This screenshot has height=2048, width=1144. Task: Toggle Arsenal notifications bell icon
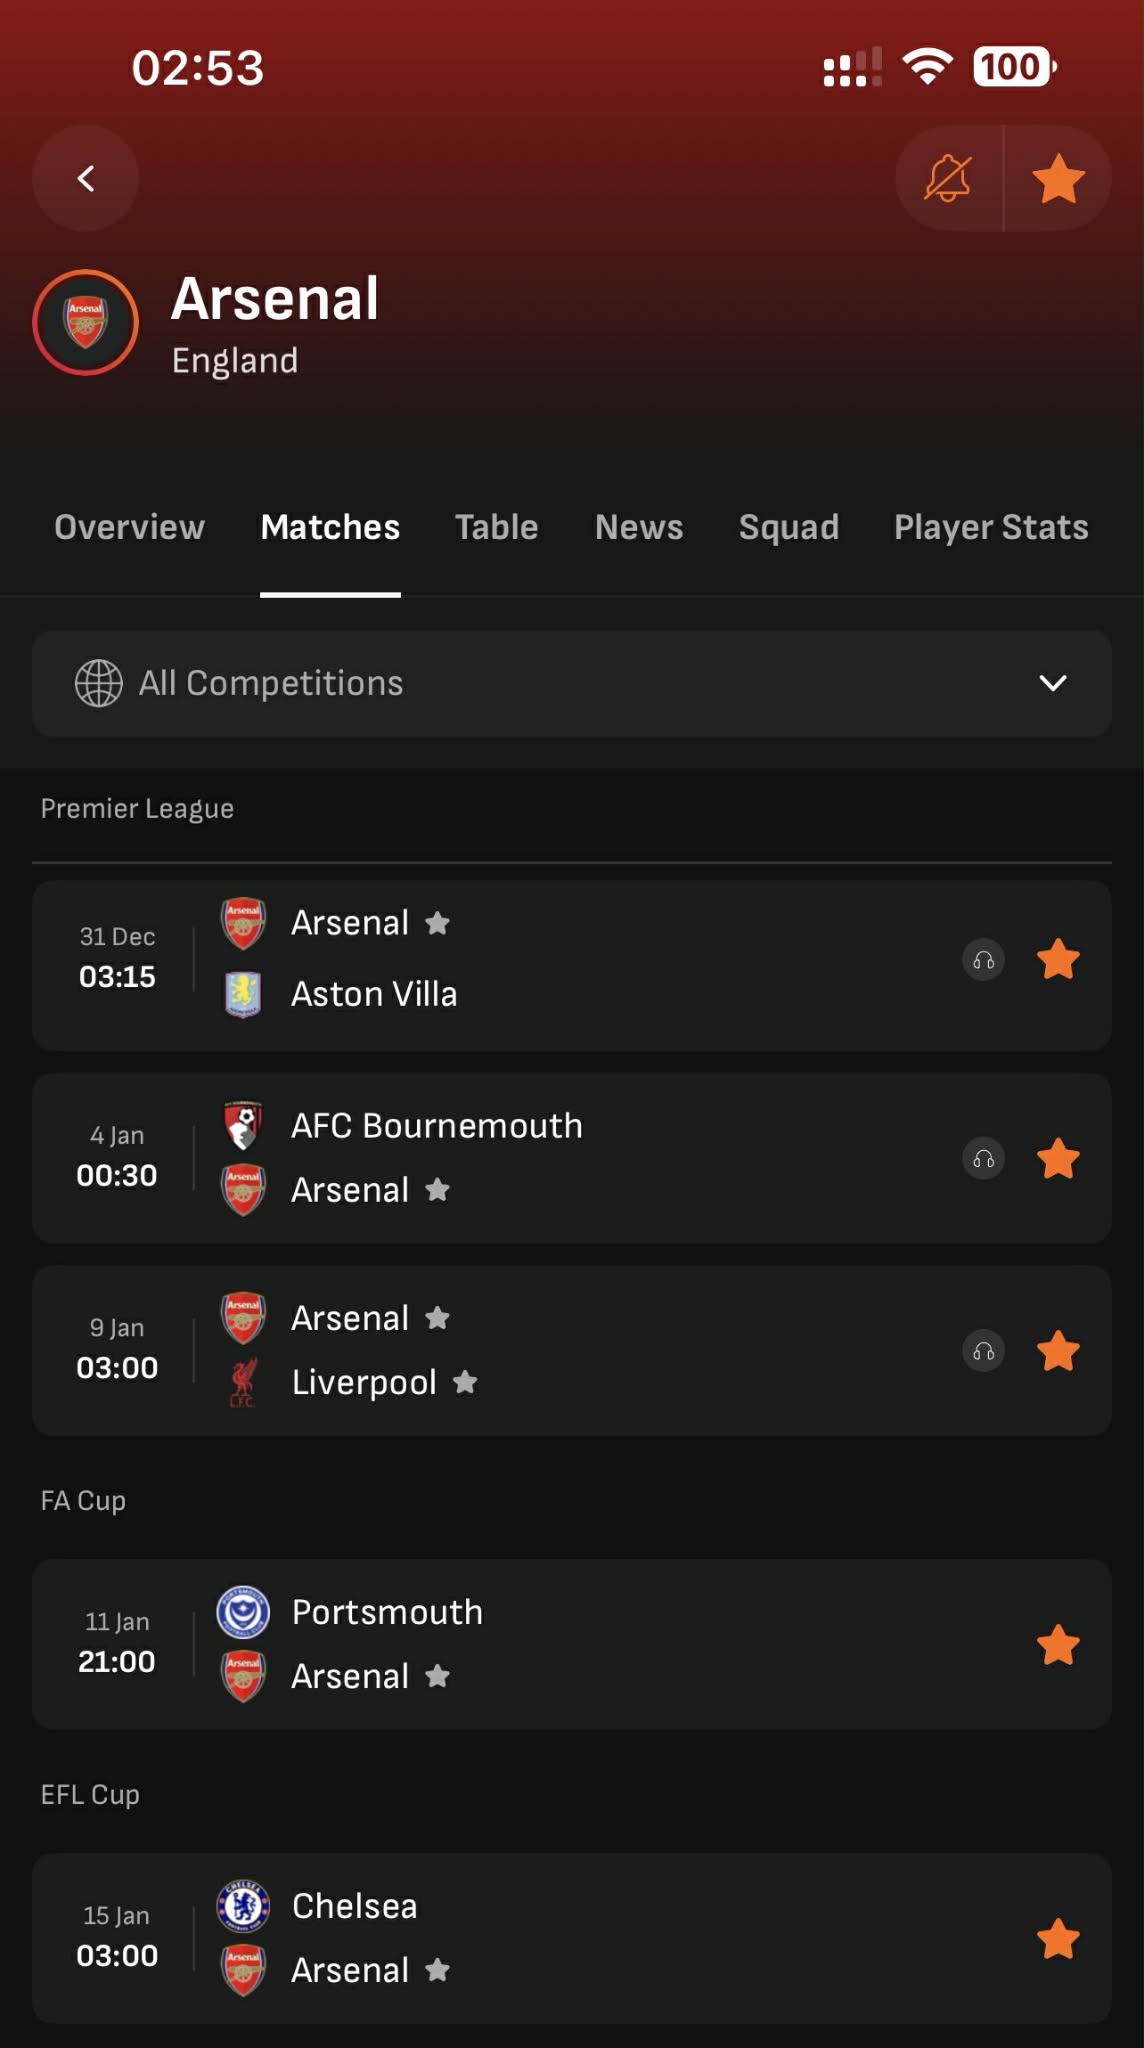tap(948, 179)
